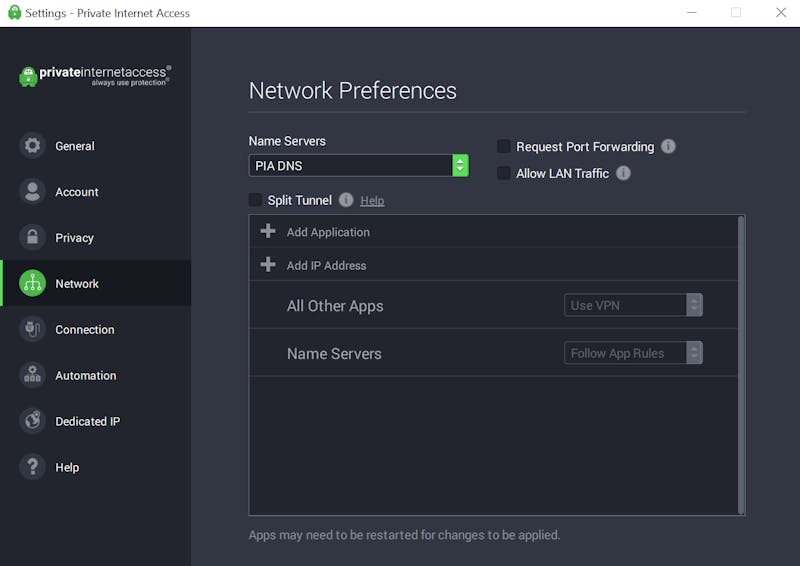This screenshot has width=800, height=566.
Task: Click the split tunnel list scrollbar
Action: (x=741, y=365)
